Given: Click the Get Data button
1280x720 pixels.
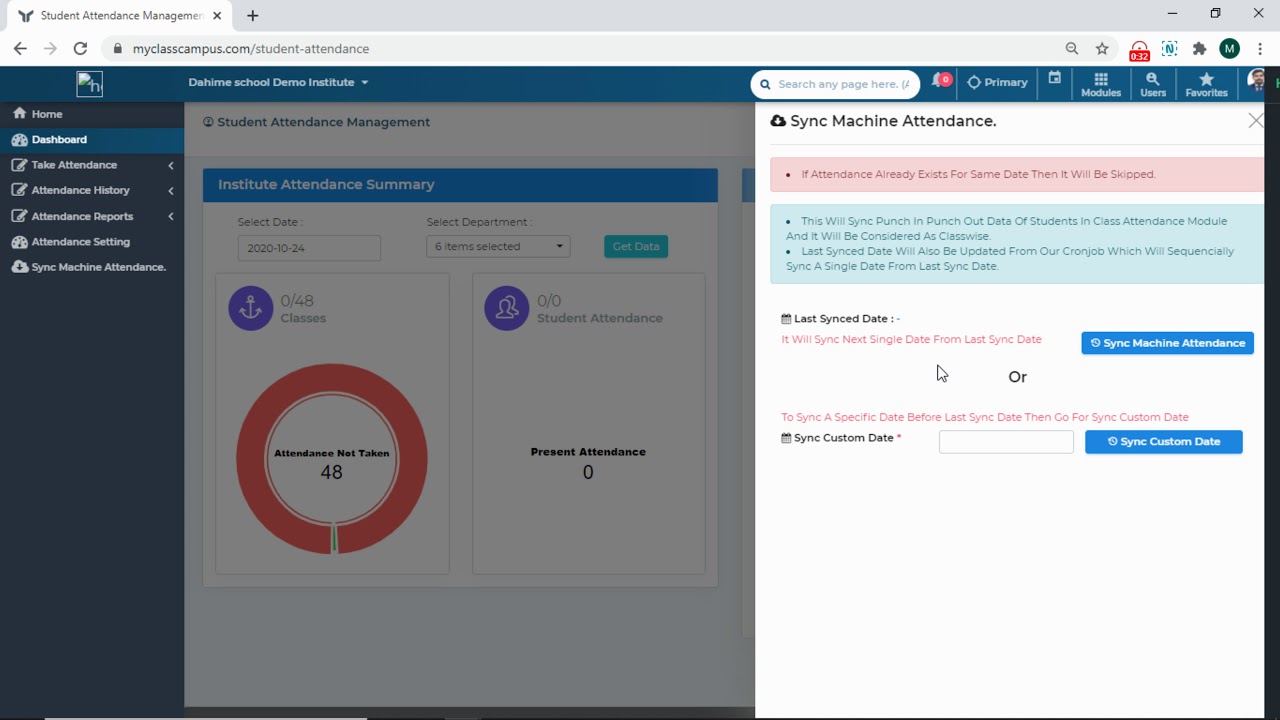Looking at the screenshot, I should coord(636,246).
